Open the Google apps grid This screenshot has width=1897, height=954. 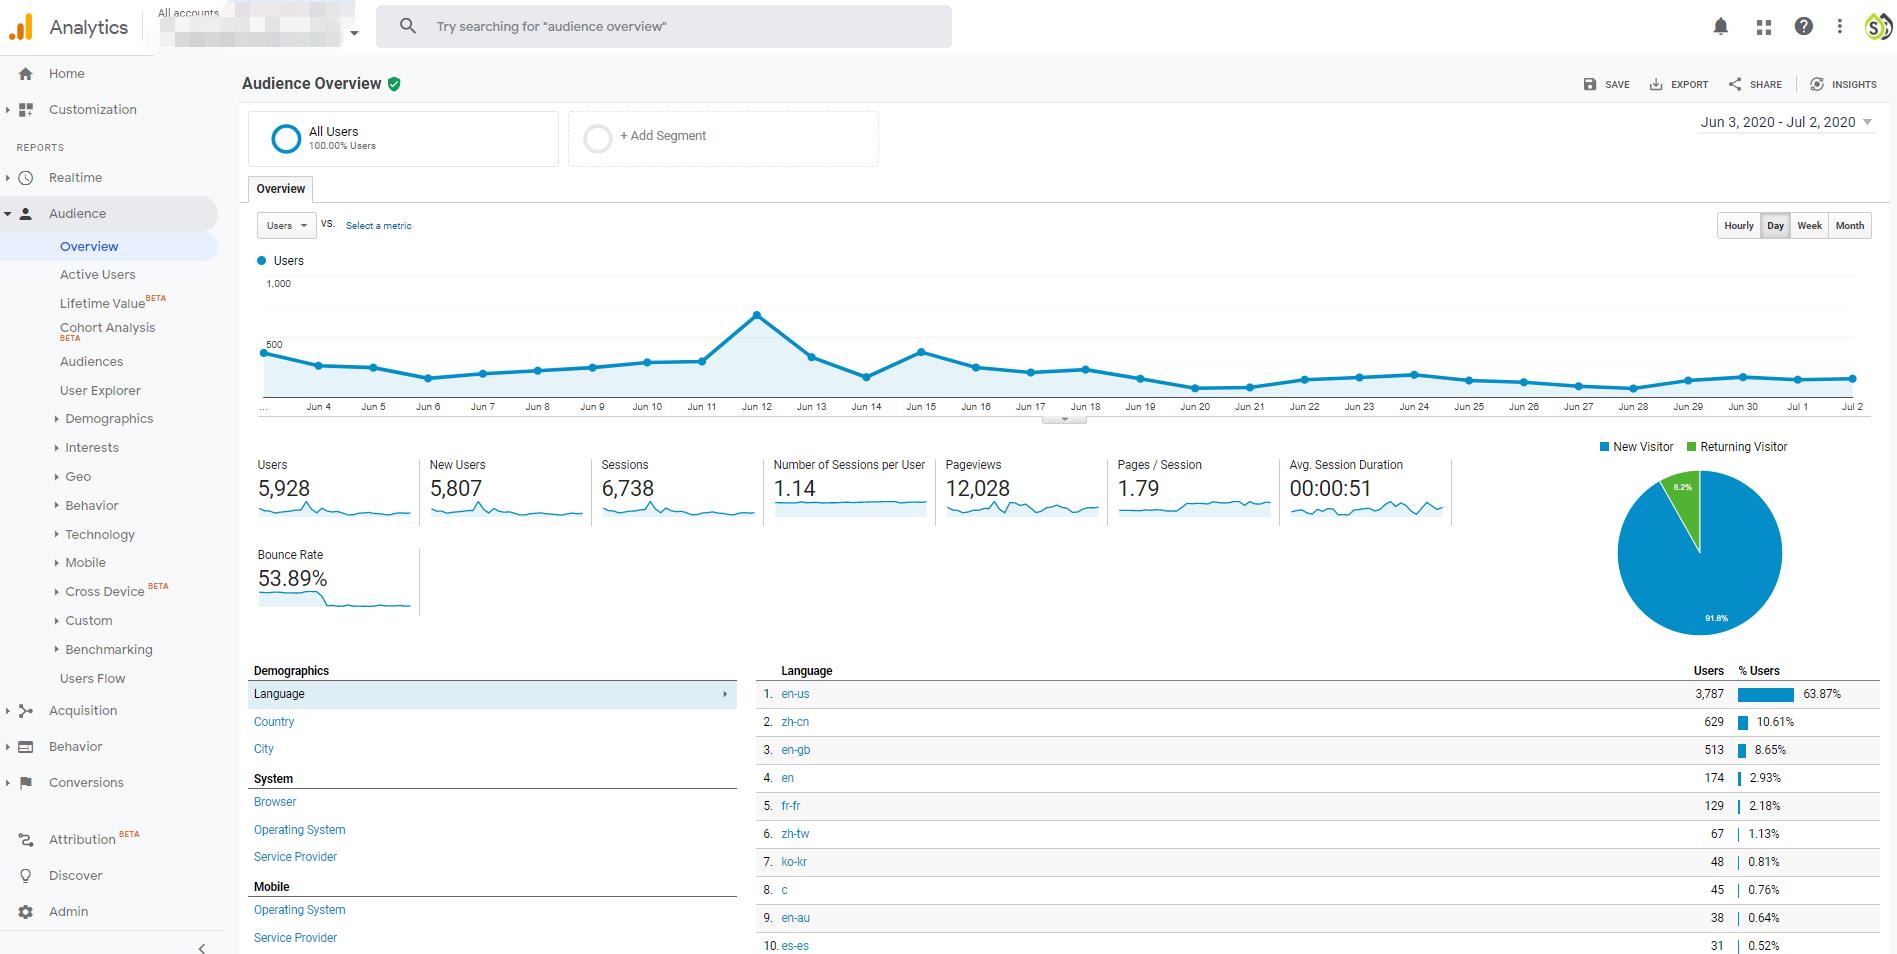[1763, 27]
